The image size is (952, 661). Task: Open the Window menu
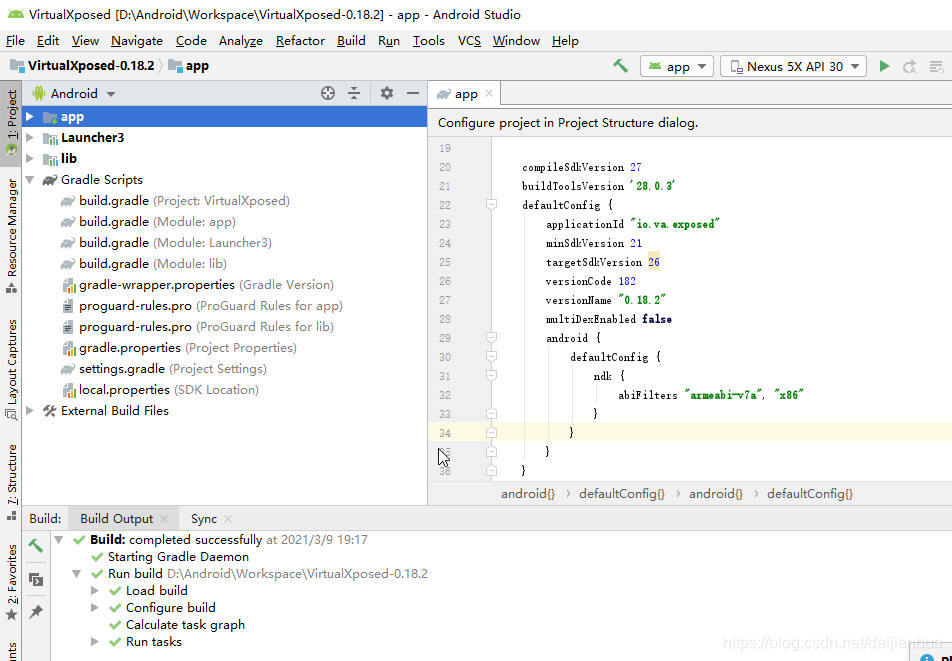pos(516,41)
